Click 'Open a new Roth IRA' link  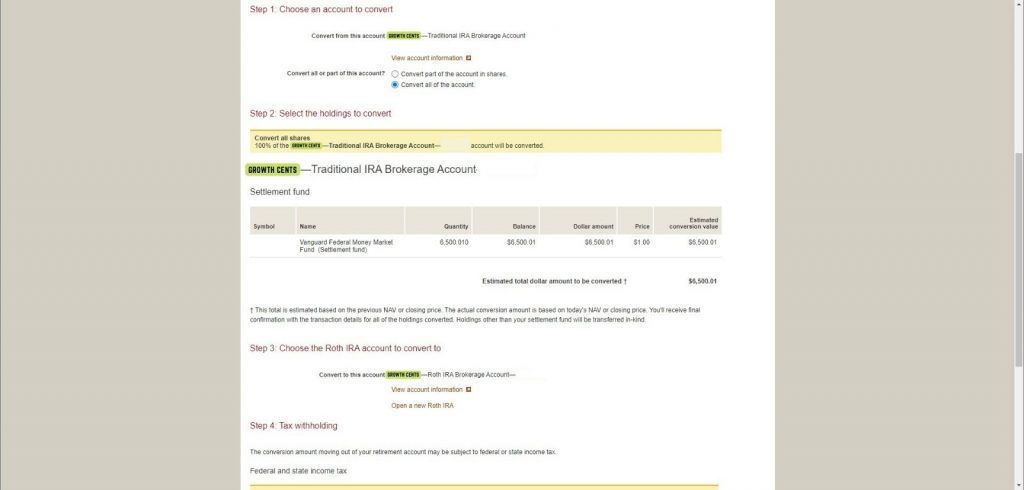pos(422,406)
